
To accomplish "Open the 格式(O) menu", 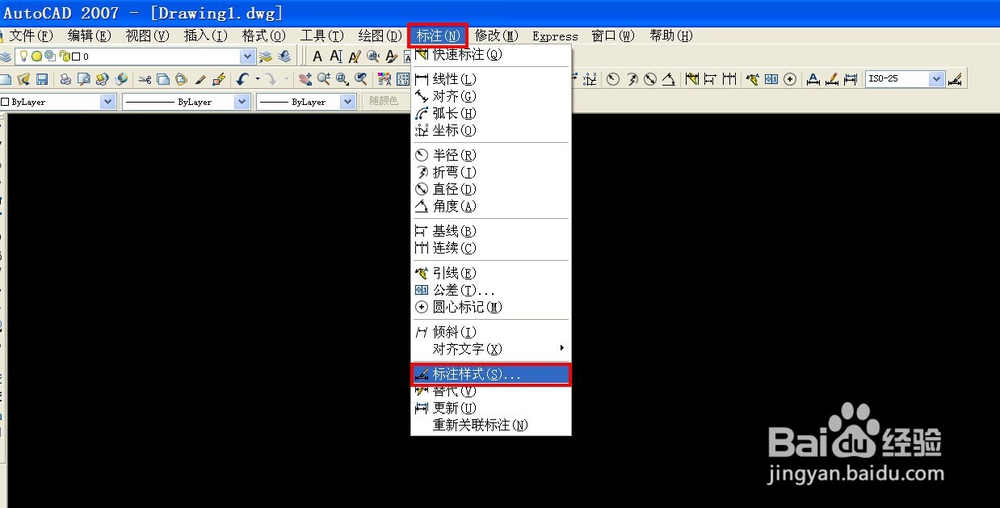I will point(263,36).
